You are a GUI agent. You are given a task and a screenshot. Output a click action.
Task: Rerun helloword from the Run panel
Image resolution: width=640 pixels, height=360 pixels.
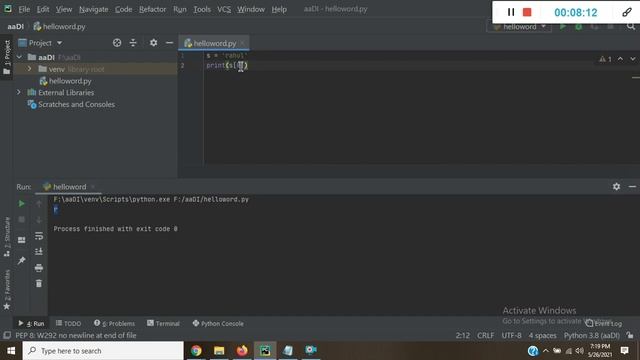[x=21, y=203]
